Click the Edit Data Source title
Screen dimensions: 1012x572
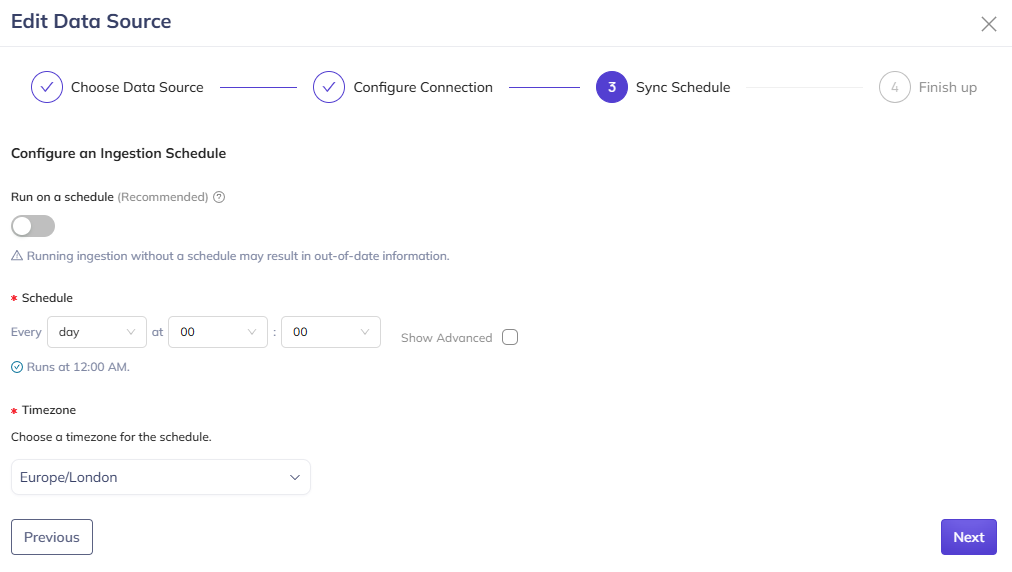point(91,21)
